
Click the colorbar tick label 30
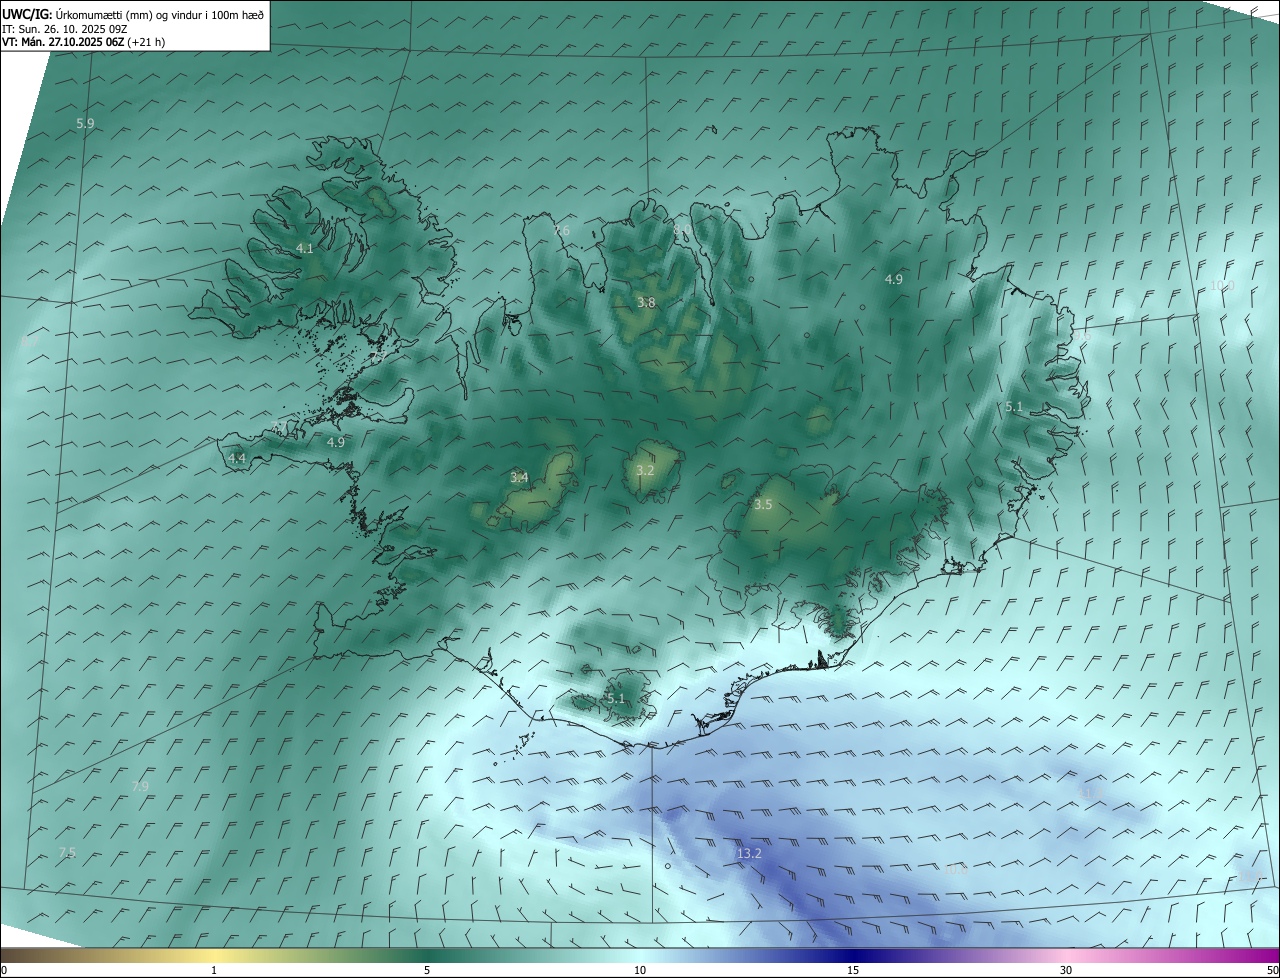click(1066, 970)
